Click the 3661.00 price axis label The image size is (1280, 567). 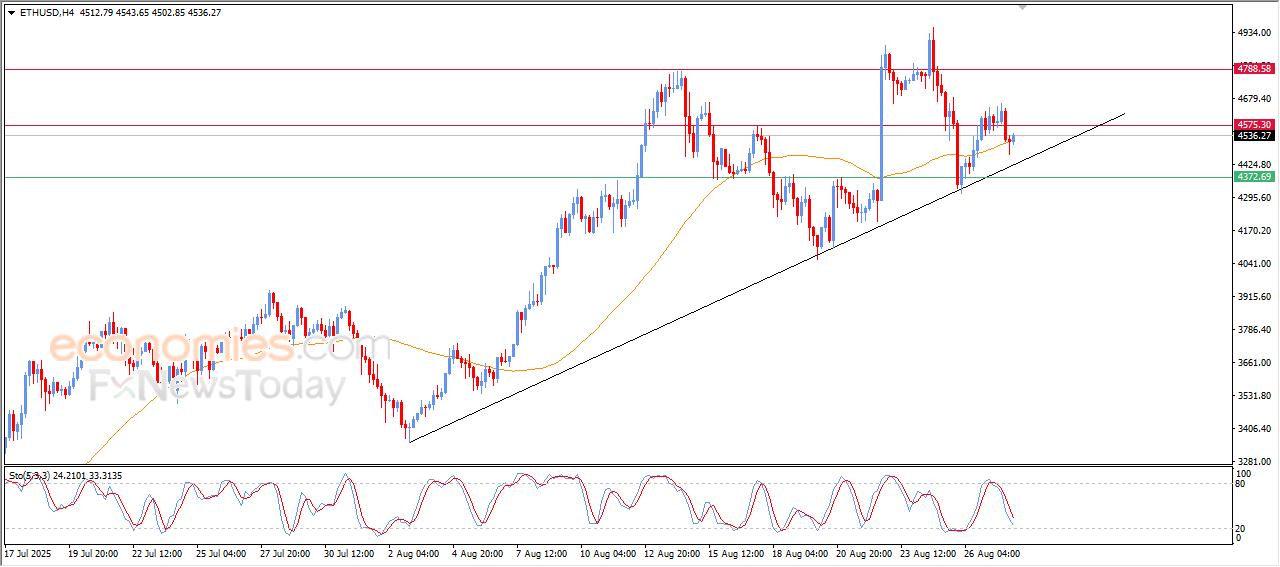1254,363
